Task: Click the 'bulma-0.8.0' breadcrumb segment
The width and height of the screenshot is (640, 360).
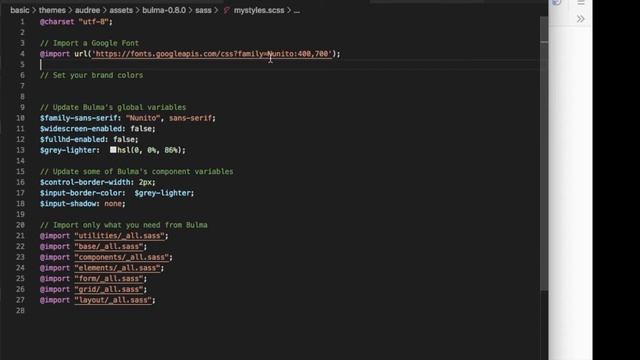Action: pyautogui.click(x=164, y=10)
